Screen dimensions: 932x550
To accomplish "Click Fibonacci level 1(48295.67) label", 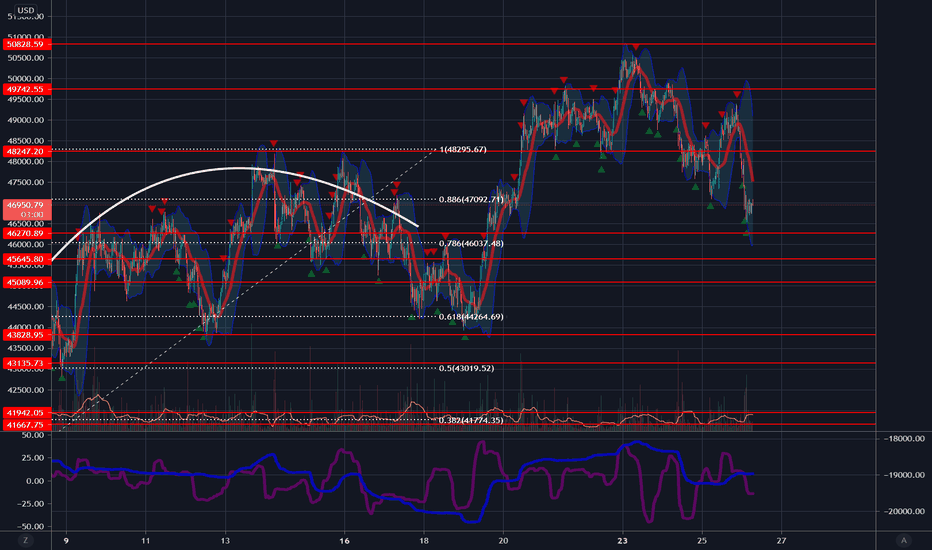I will [x=463, y=149].
